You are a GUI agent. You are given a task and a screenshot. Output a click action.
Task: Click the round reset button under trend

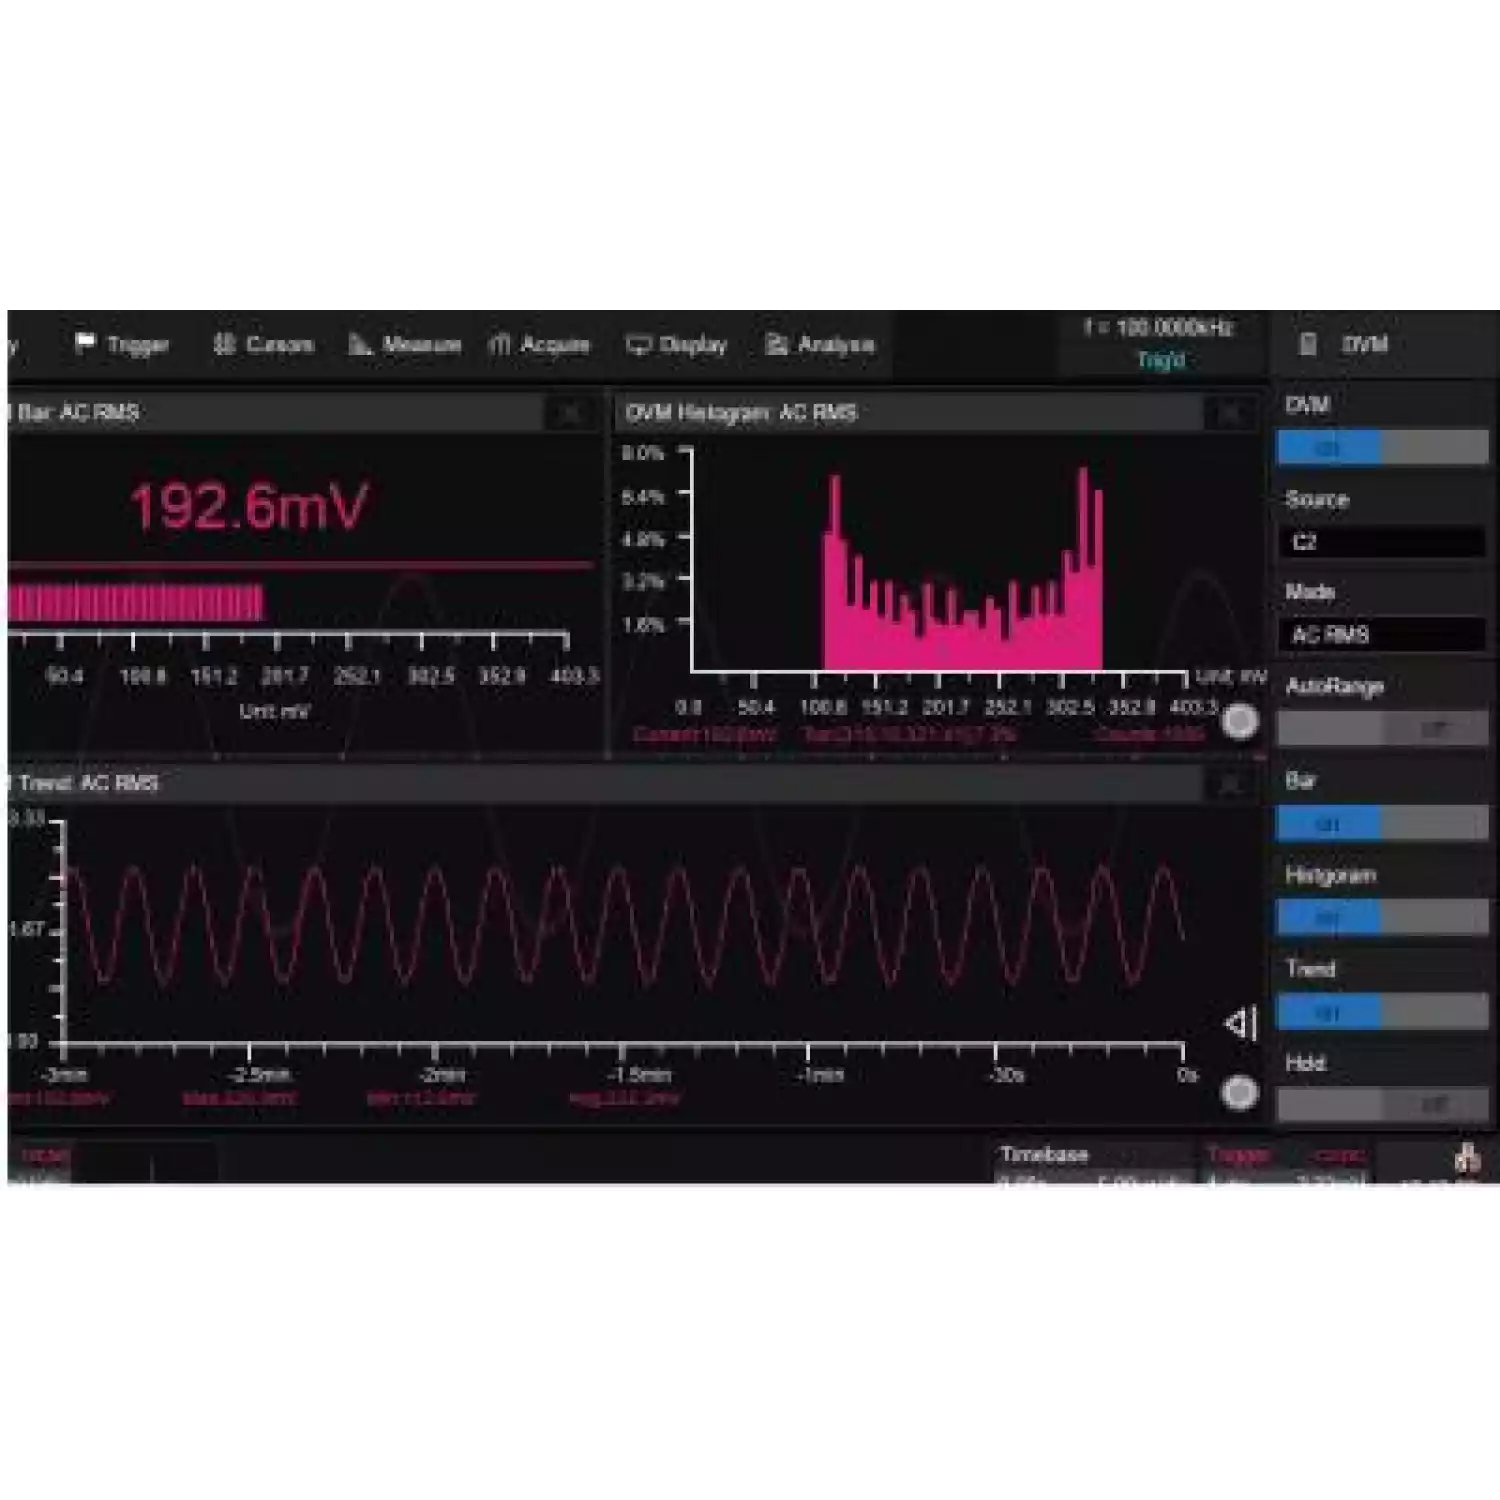point(1240,1093)
